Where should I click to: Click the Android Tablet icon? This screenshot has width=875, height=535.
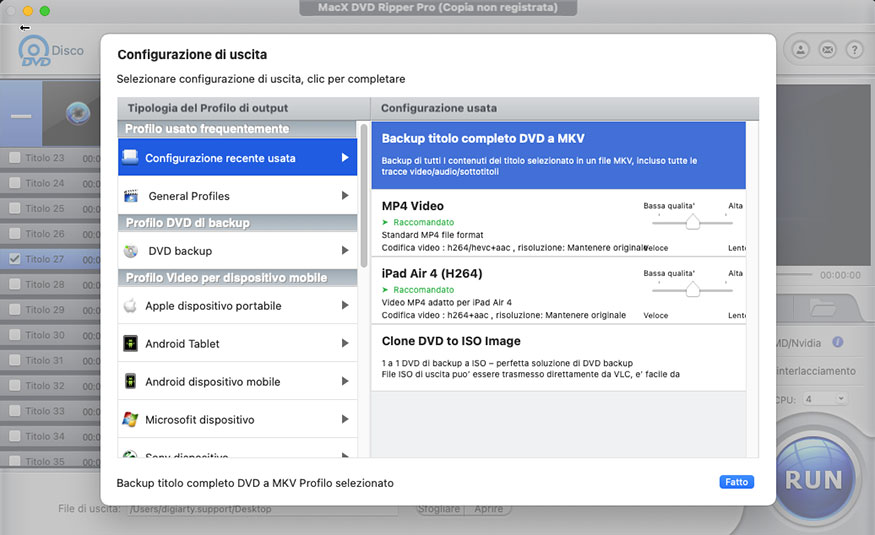[x=130, y=344]
